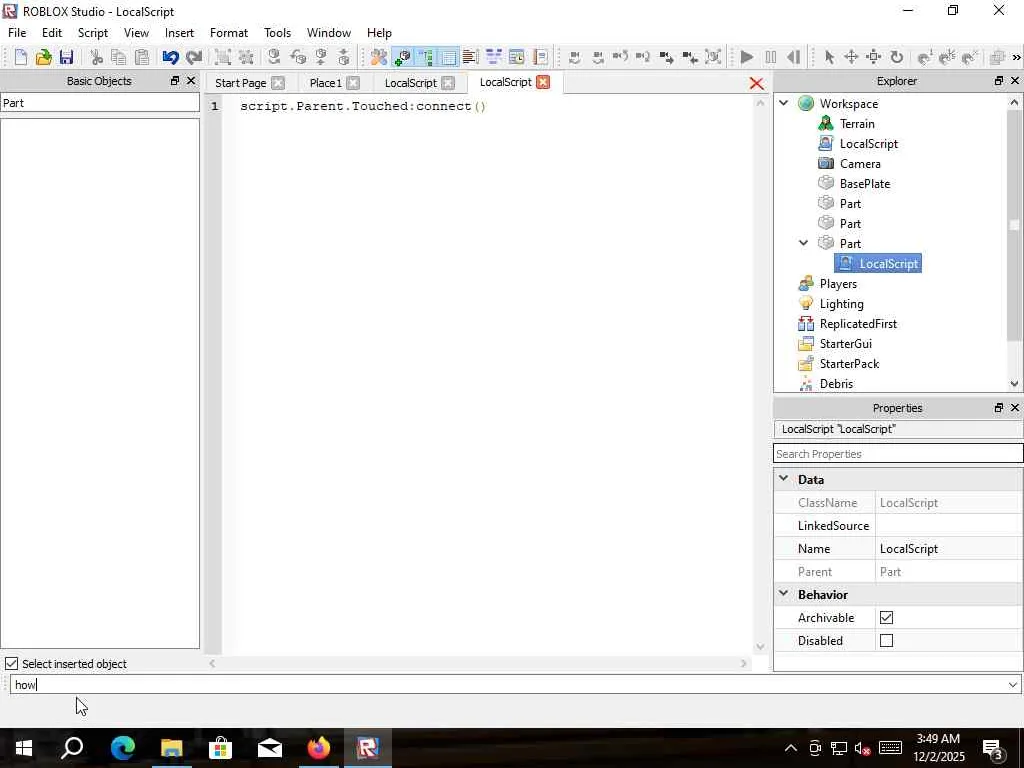The image size is (1024, 768).
Task: Select Players in Explorer
Action: pyautogui.click(x=838, y=283)
